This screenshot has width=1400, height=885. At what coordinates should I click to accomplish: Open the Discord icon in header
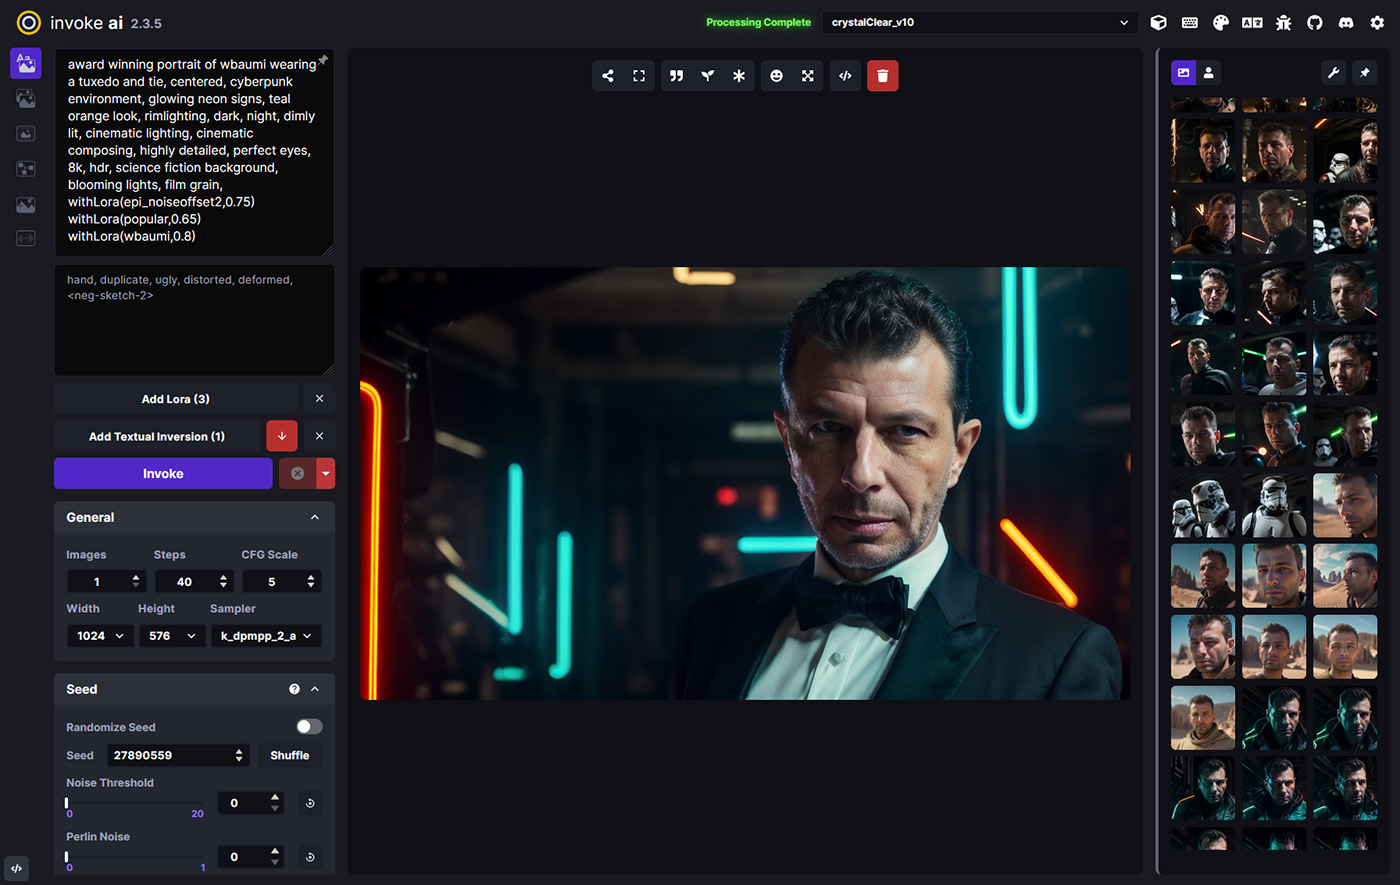pos(1346,22)
